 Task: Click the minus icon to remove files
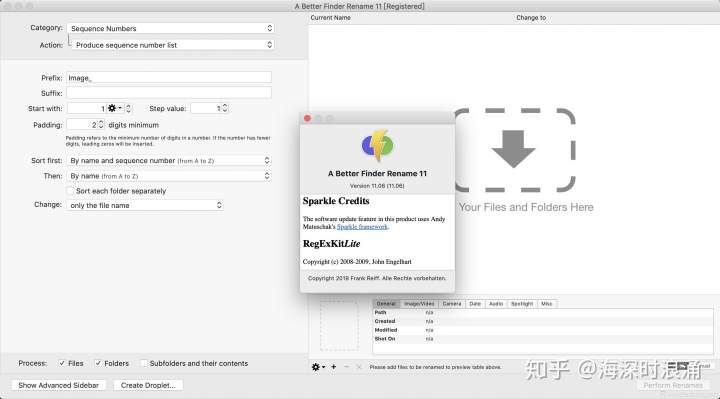tap(347, 367)
